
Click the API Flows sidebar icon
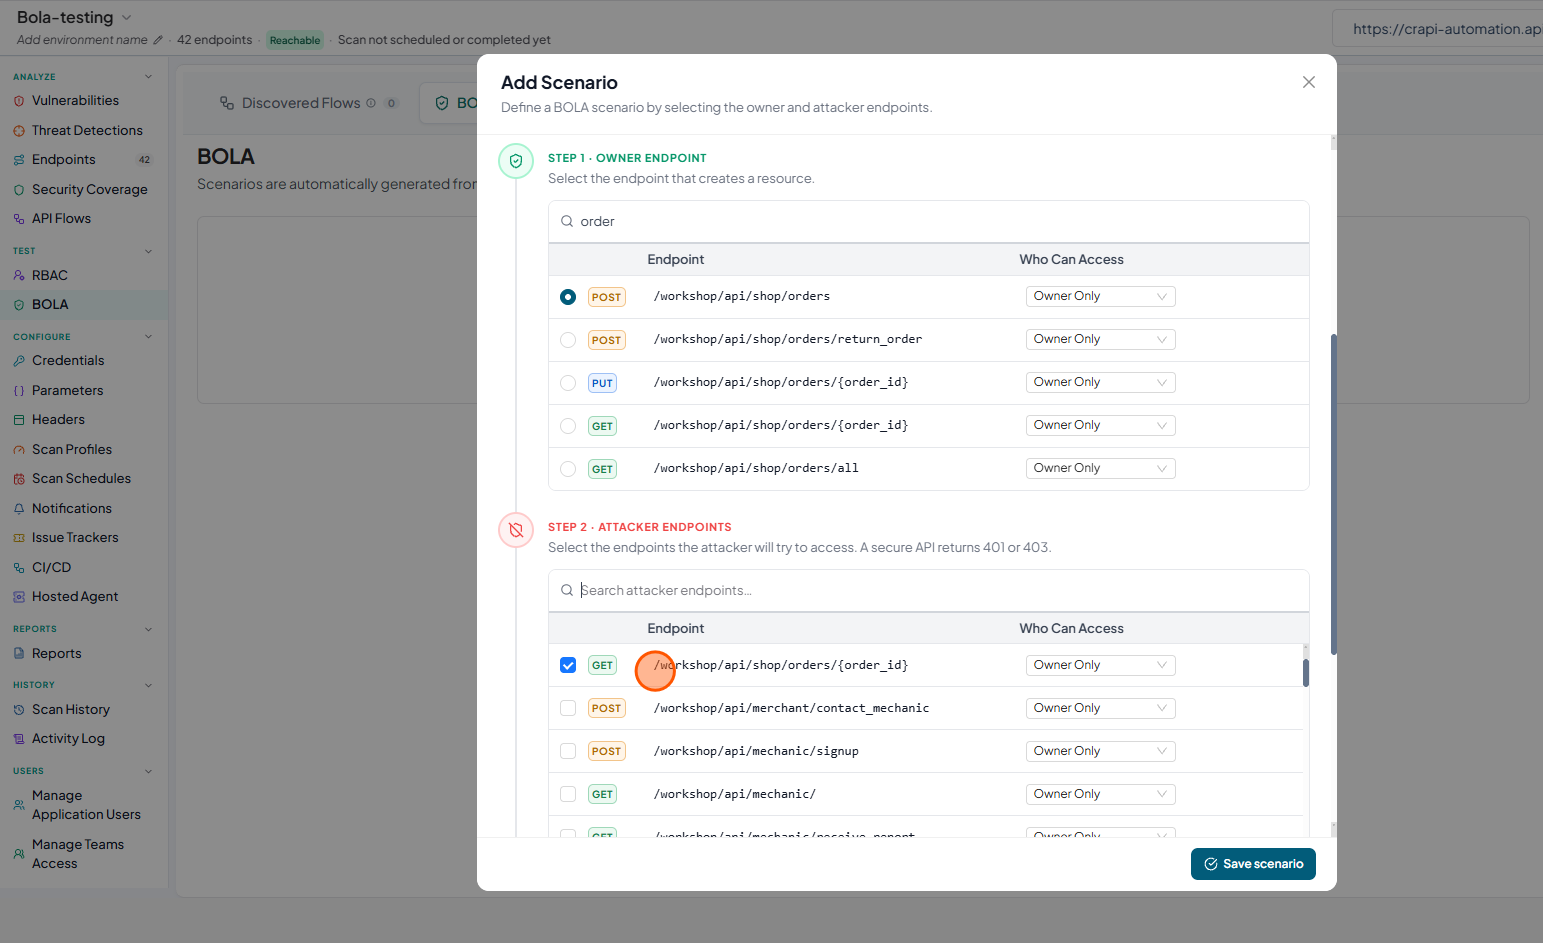19,219
